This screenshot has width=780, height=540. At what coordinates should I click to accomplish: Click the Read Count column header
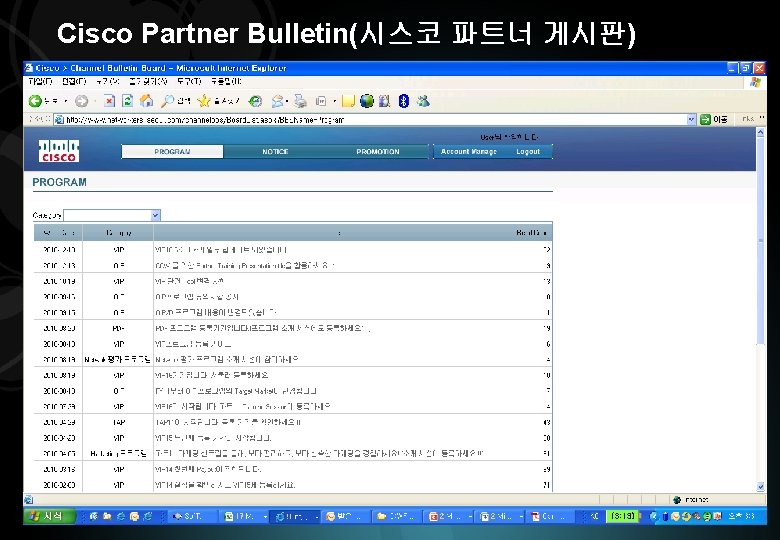(x=531, y=232)
